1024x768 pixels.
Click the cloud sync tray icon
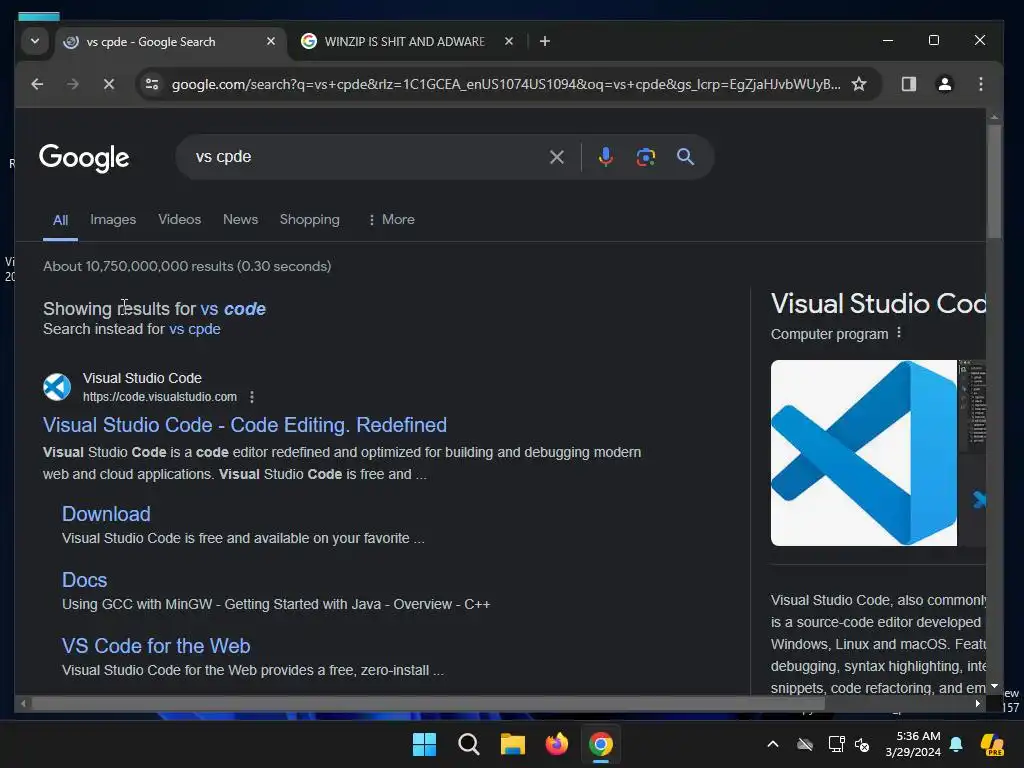coord(805,744)
